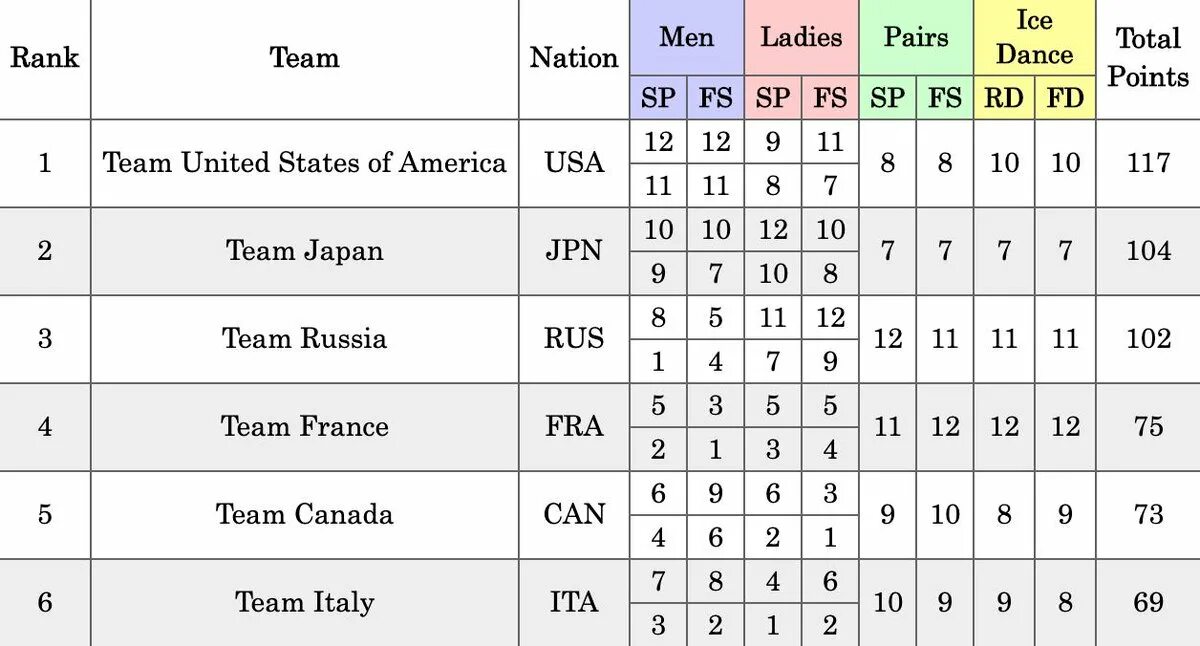This screenshot has width=1200, height=646.
Task: Open Team United States of America
Action: [305, 162]
